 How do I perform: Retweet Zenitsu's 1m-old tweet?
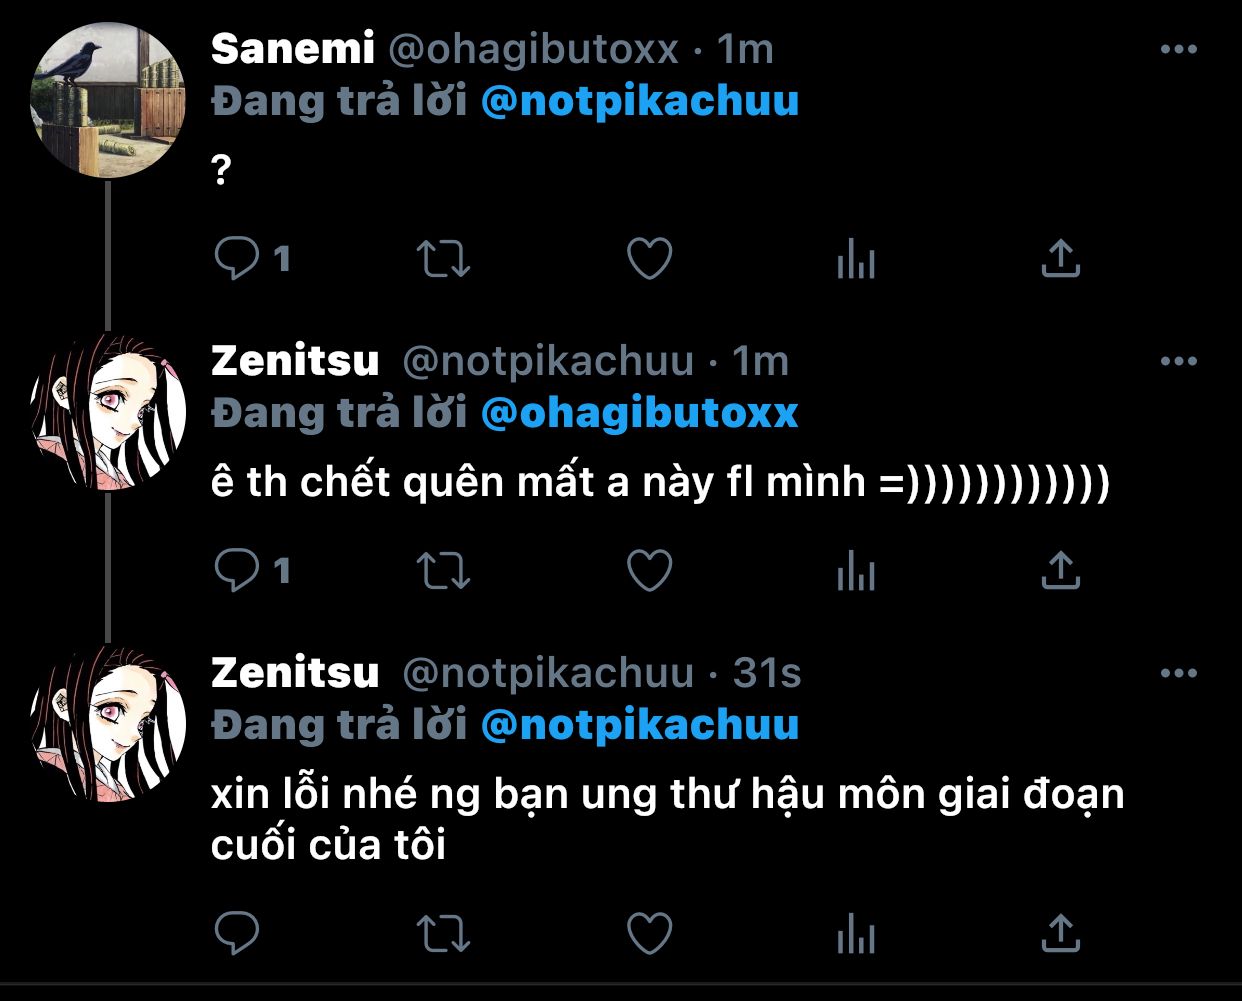coord(442,571)
